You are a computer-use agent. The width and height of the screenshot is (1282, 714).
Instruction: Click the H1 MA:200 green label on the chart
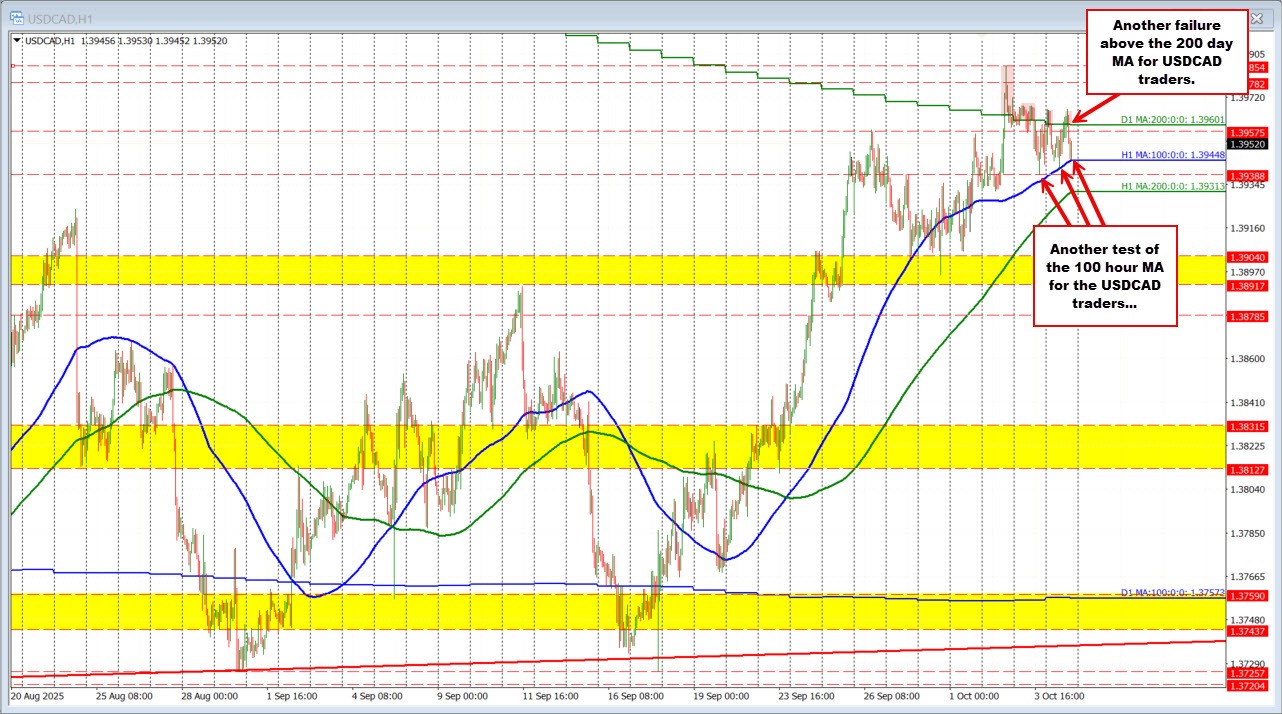1172,187
